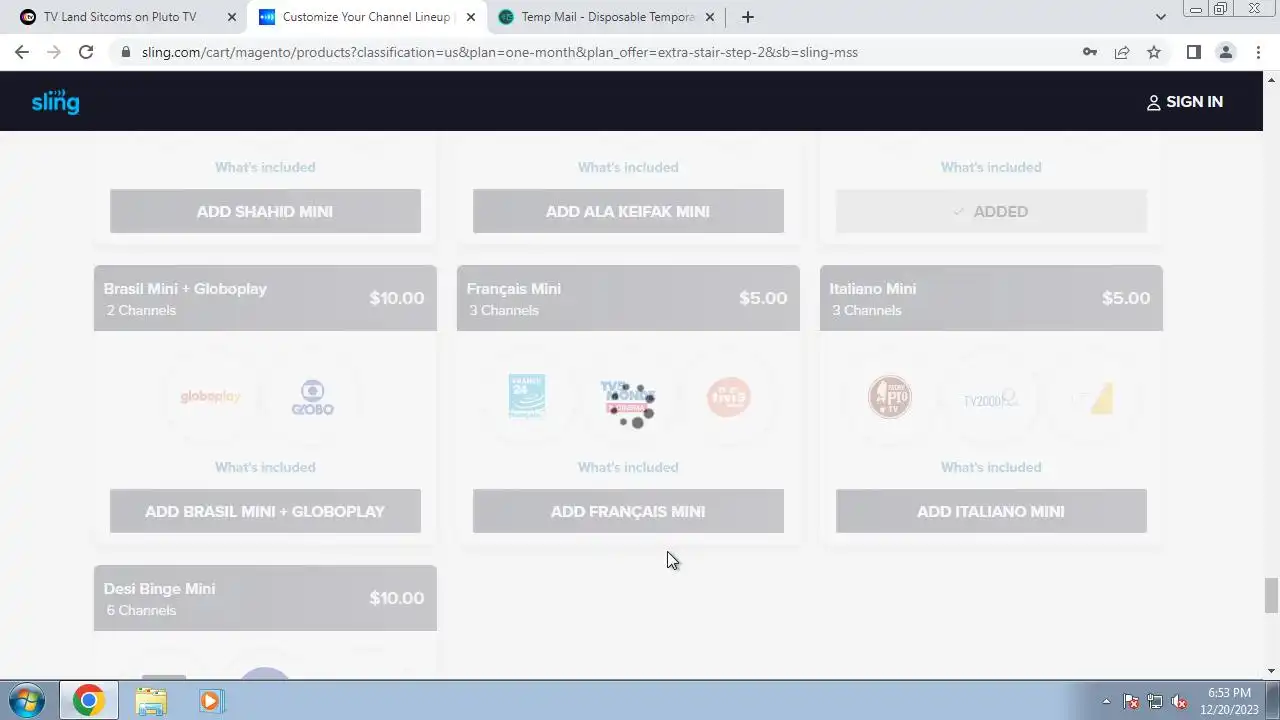Reload the page
The height and width of the screenshot is (720, 1280).
point(86,52)
